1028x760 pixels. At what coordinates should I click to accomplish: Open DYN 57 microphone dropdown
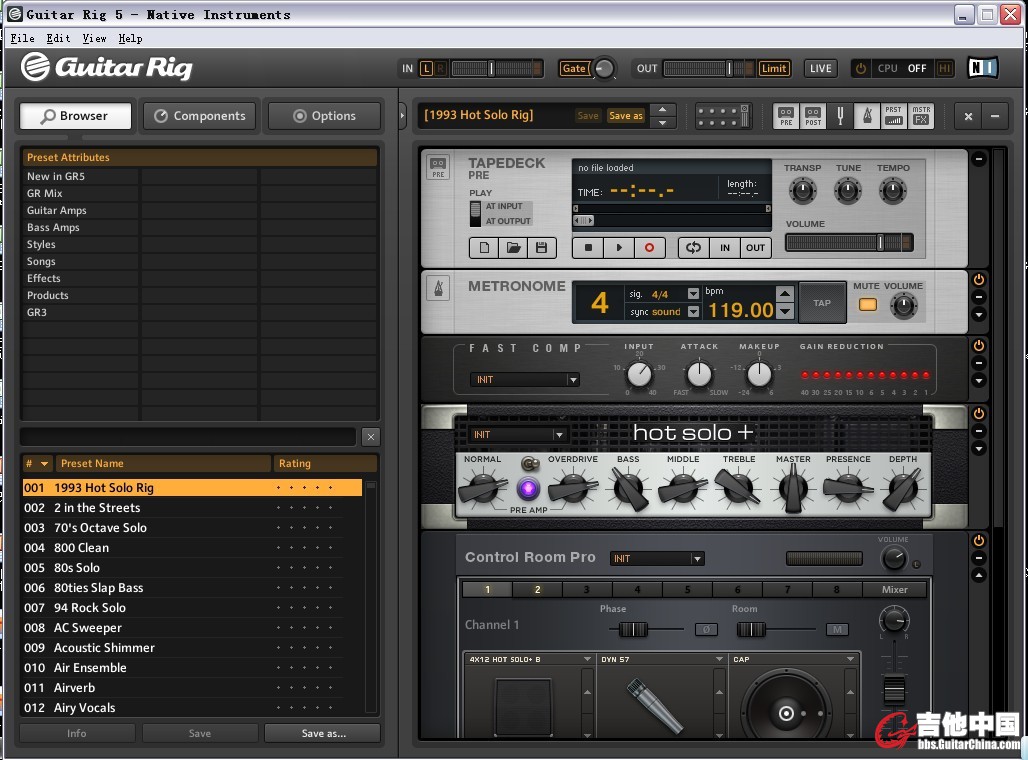click(x=719, y=659)
